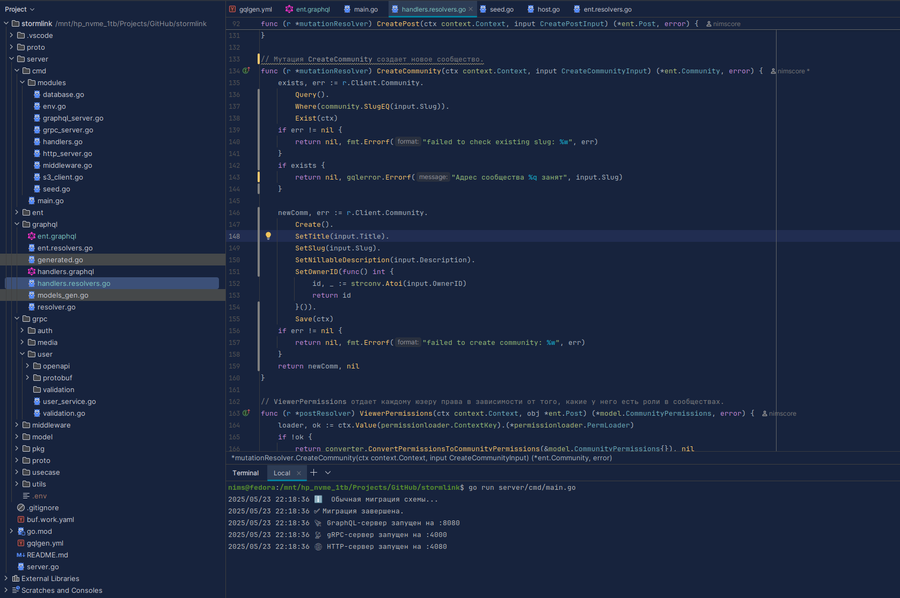Viewport: 900px width, 598px height.
Task: Click gutter implementation icon at line 163
Action: click(246, 413)
